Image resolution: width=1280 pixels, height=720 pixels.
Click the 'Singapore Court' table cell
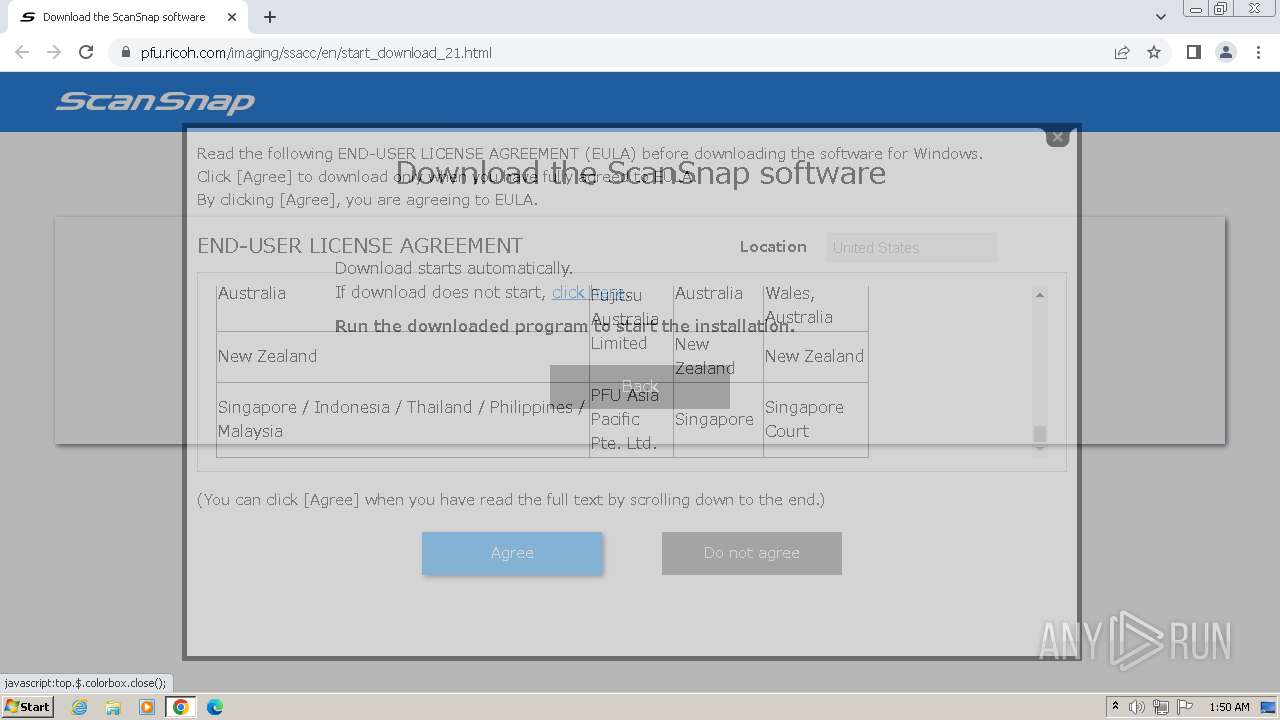pos(815,419)
